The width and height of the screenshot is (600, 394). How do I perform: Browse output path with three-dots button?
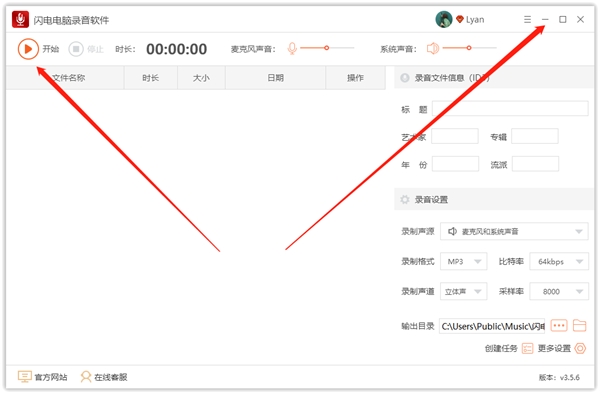tap(559, 326)
